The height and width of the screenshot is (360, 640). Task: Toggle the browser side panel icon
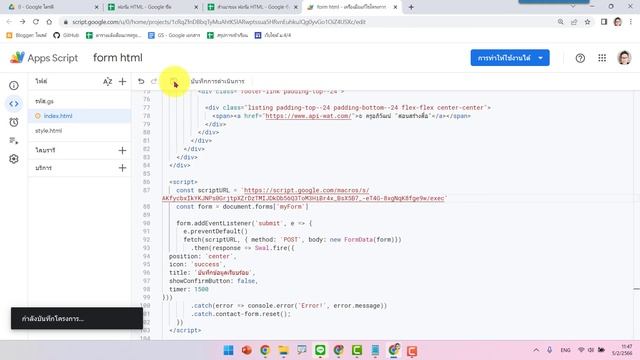(604, 22)
